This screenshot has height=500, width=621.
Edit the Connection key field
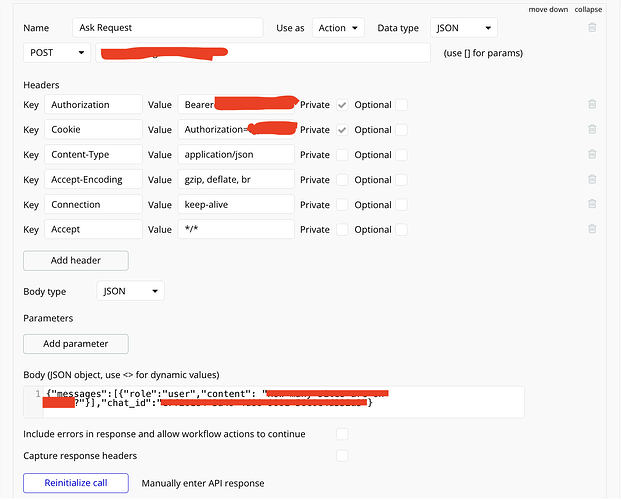pyautogui.click(x=93, y=204)
